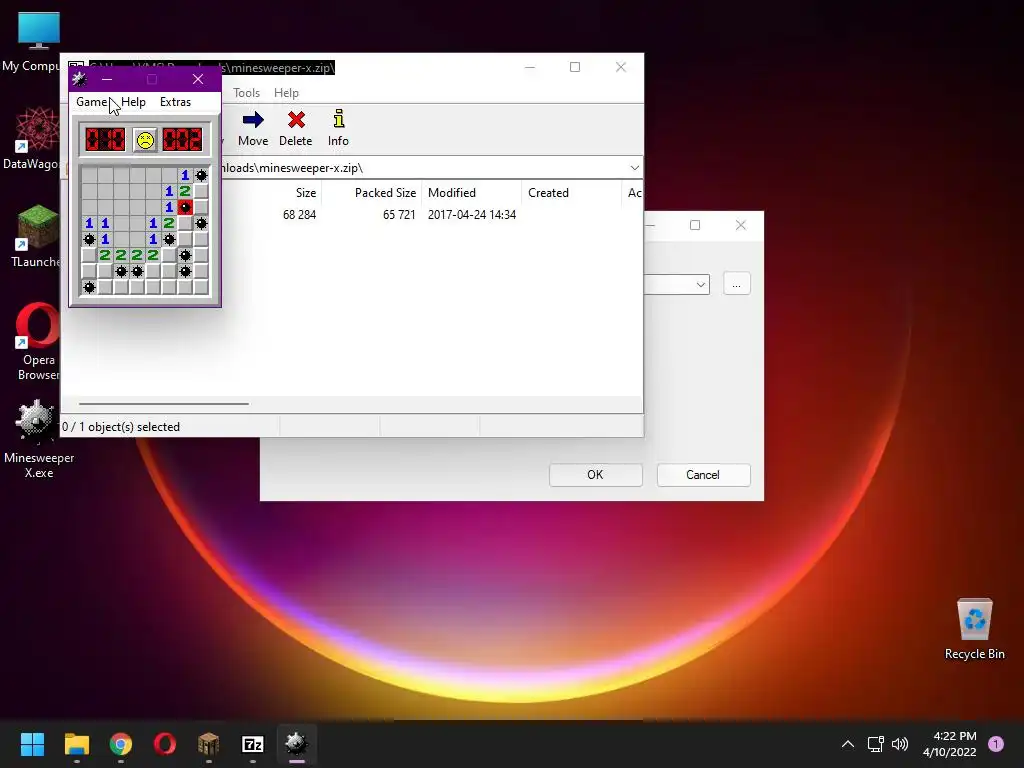Open the Windows Start menu
The image size is (1024, 768).
click(x=32, y=744)
